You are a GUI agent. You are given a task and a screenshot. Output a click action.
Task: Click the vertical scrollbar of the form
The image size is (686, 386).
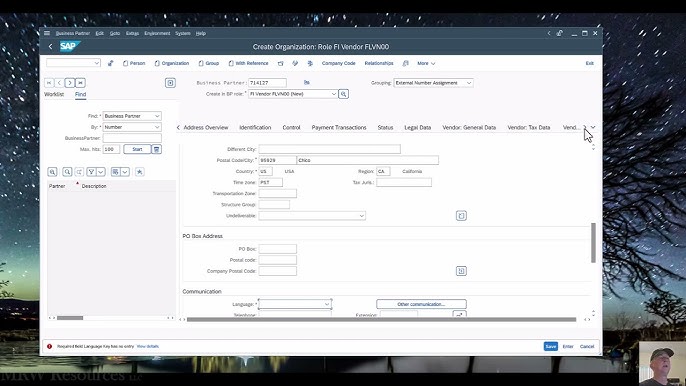593,243
